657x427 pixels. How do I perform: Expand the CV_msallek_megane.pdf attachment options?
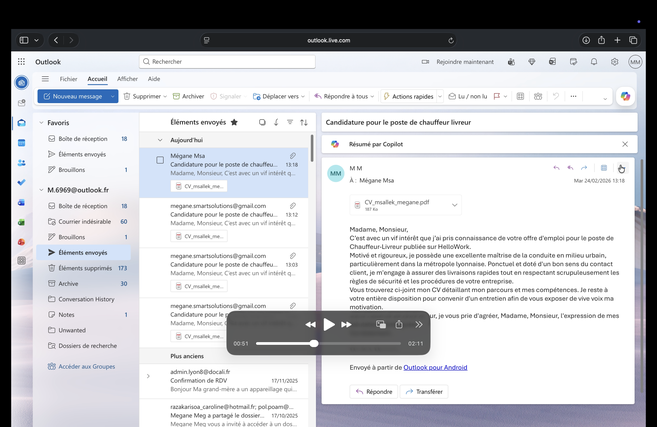(455, 205)
